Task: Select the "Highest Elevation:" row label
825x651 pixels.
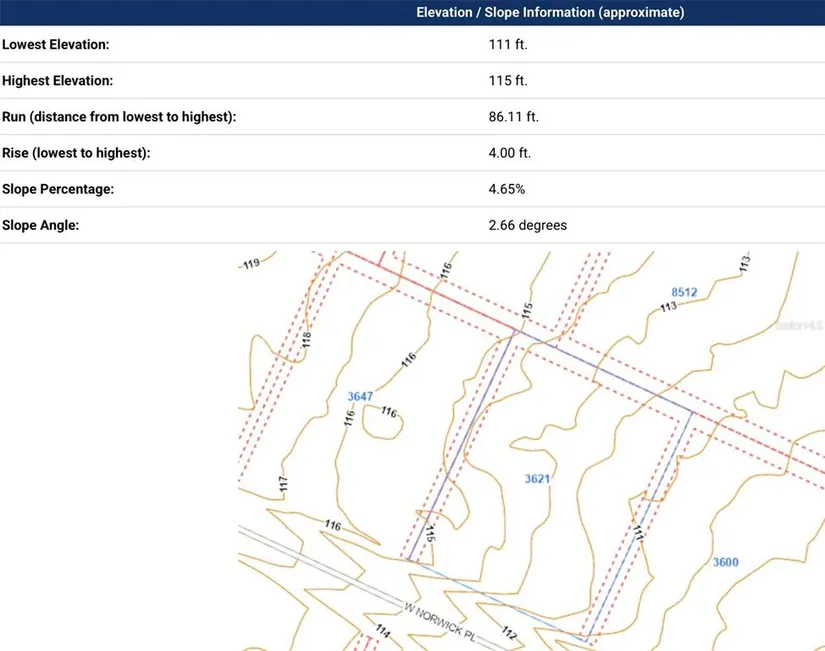Action: (58, 81)
